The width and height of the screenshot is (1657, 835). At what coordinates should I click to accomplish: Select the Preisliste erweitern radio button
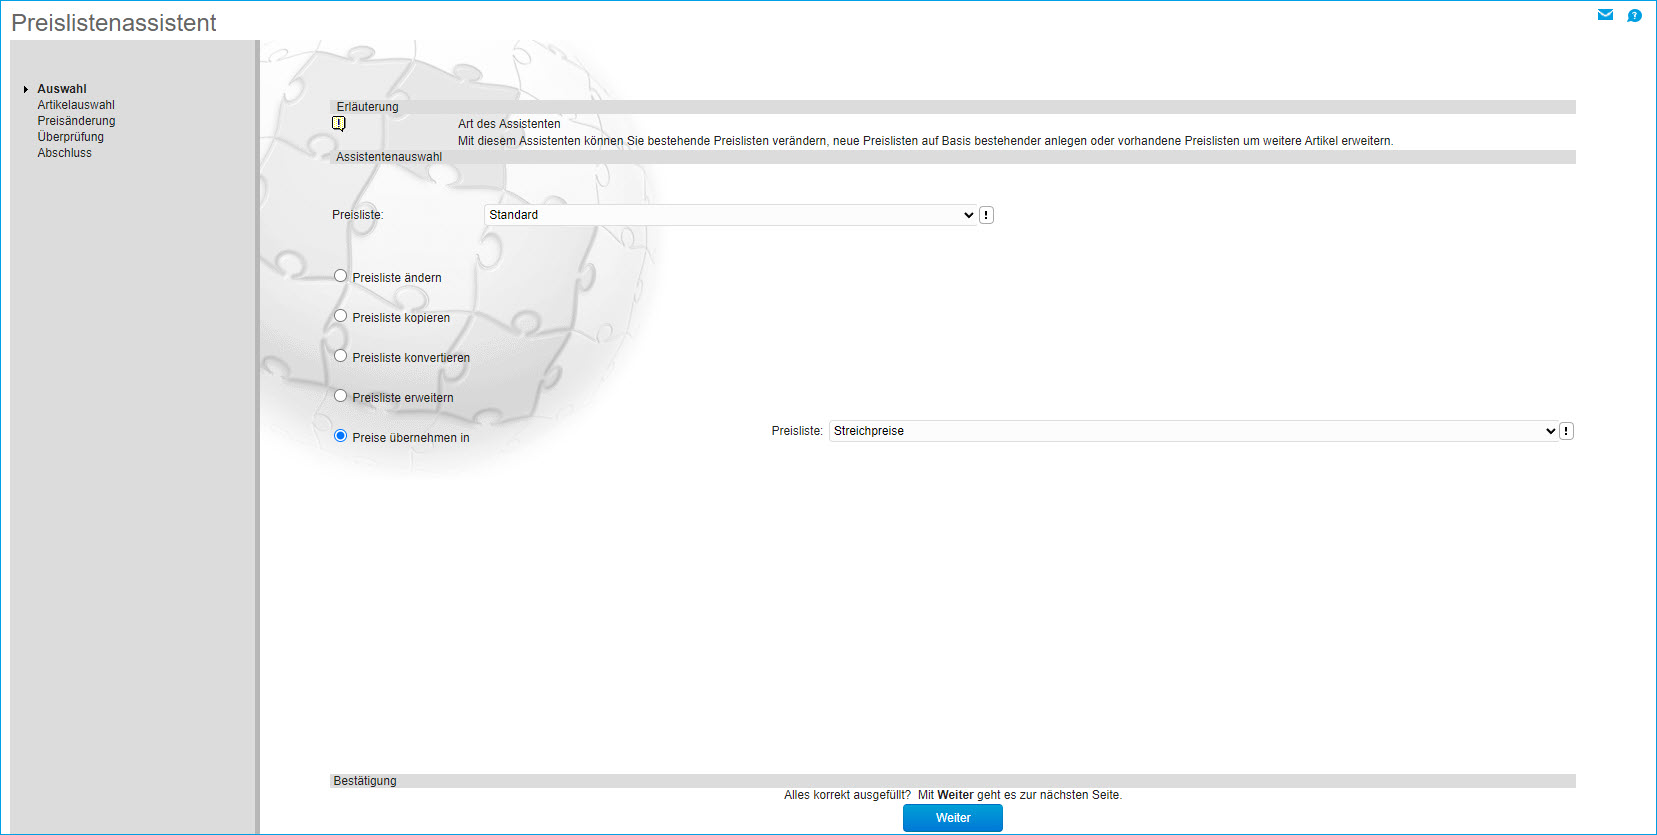pyautogui.click(x=341, y=396)
